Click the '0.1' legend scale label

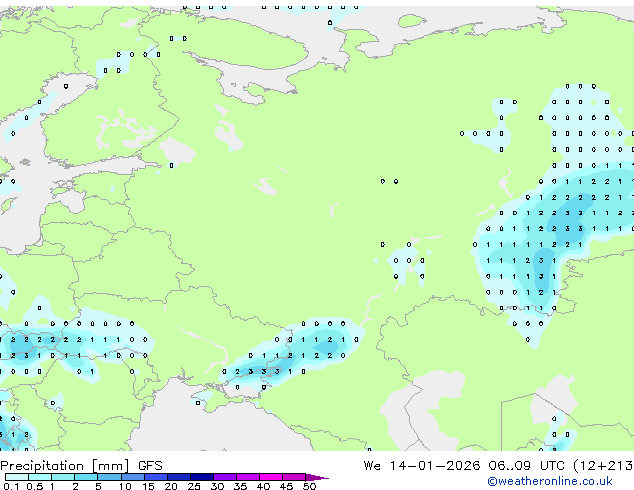coord(11,486)
